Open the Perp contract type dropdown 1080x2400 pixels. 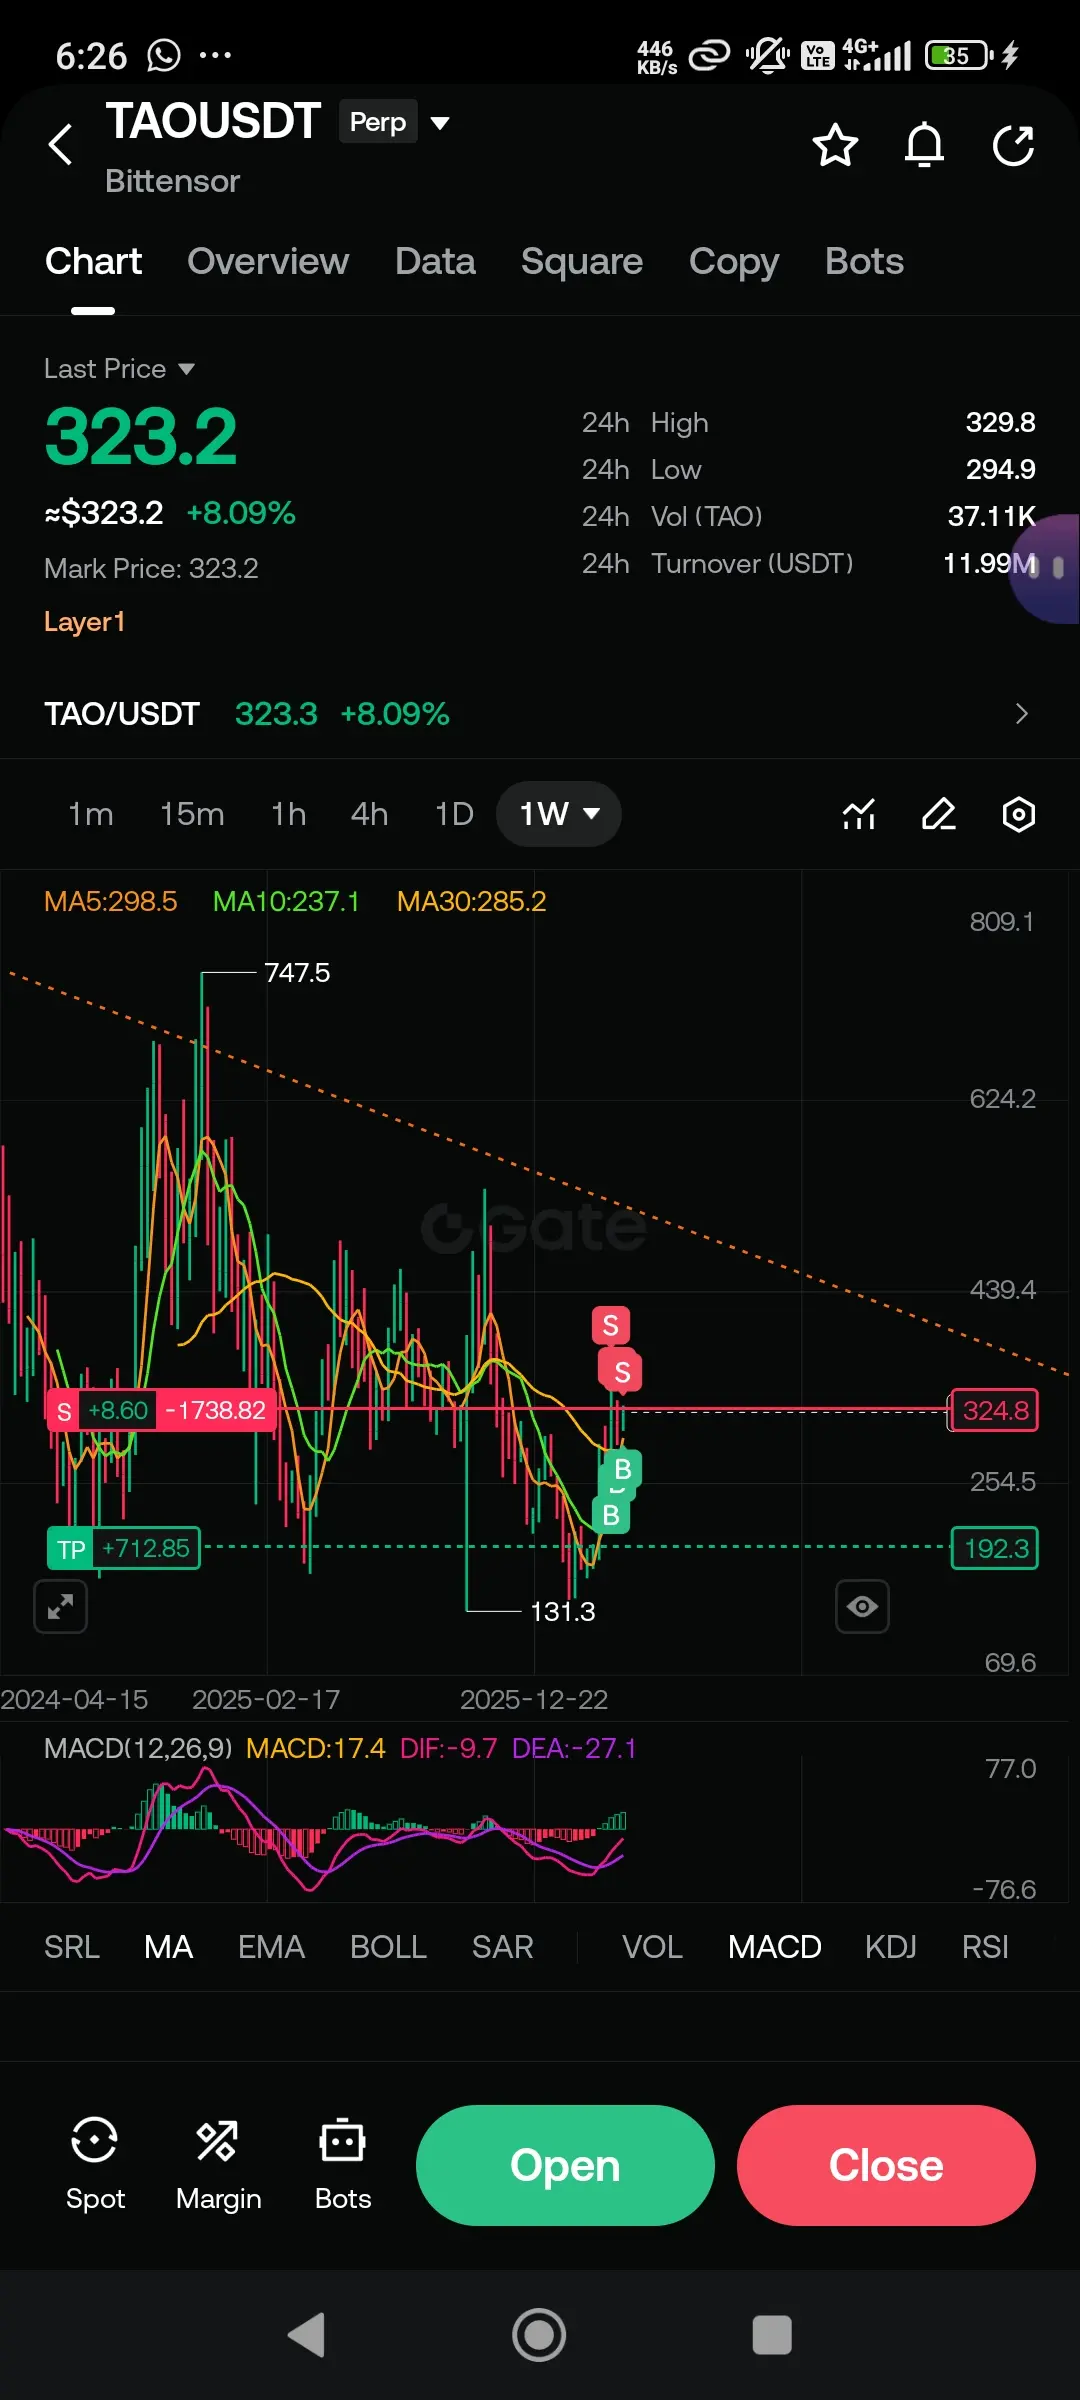point(395,122)
